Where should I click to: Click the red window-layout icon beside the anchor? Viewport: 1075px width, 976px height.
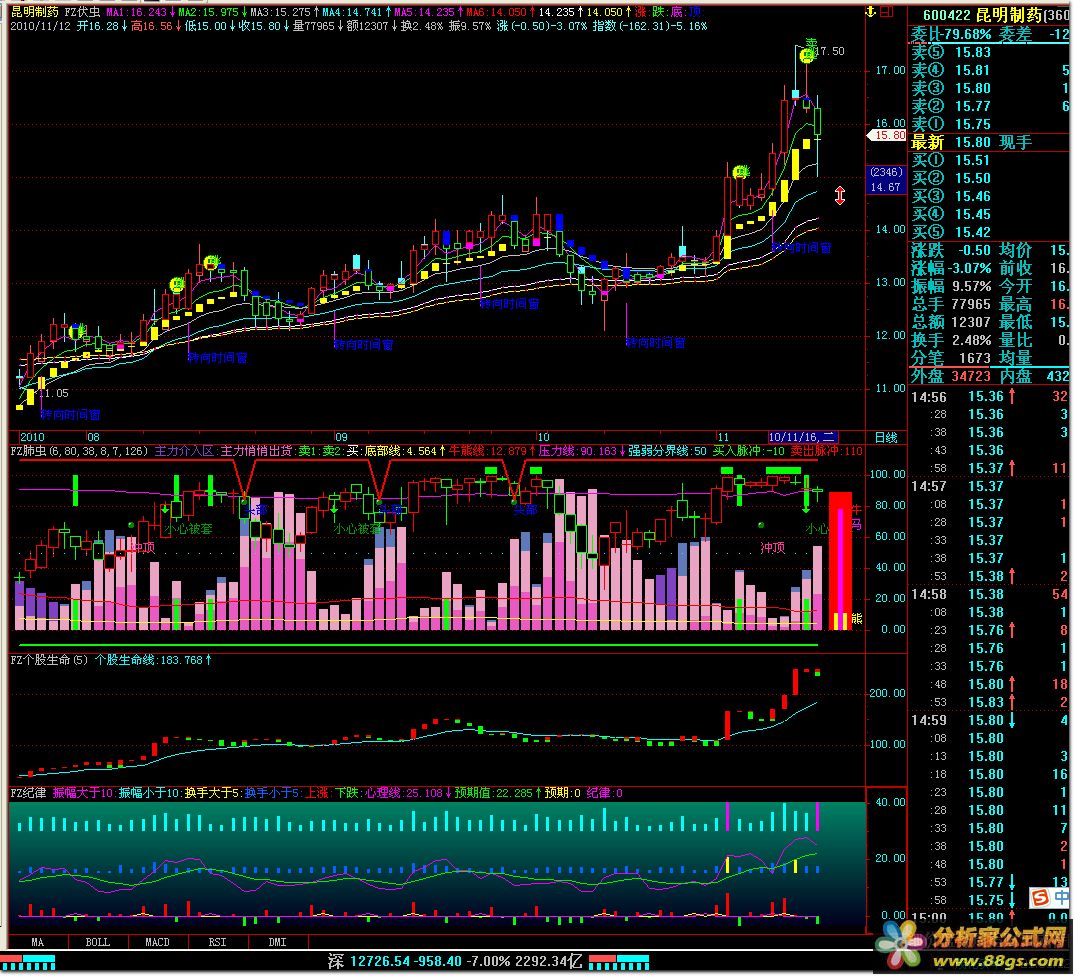(x=886, y=12)
